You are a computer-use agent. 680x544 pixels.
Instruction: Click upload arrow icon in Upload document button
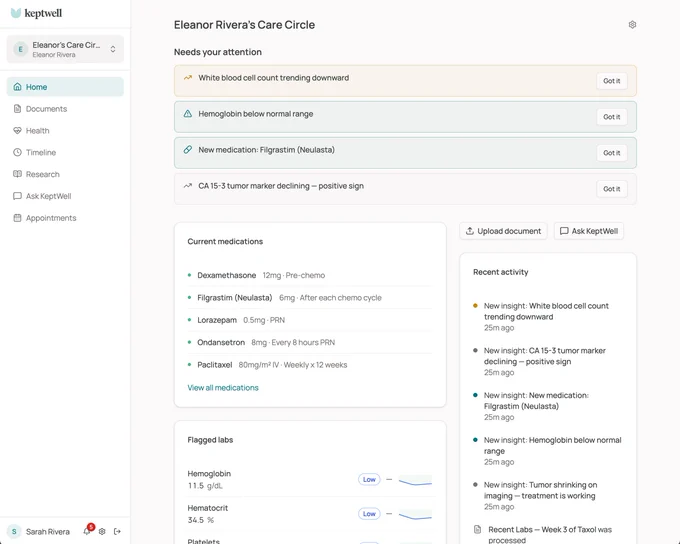[x=470, y=231]
